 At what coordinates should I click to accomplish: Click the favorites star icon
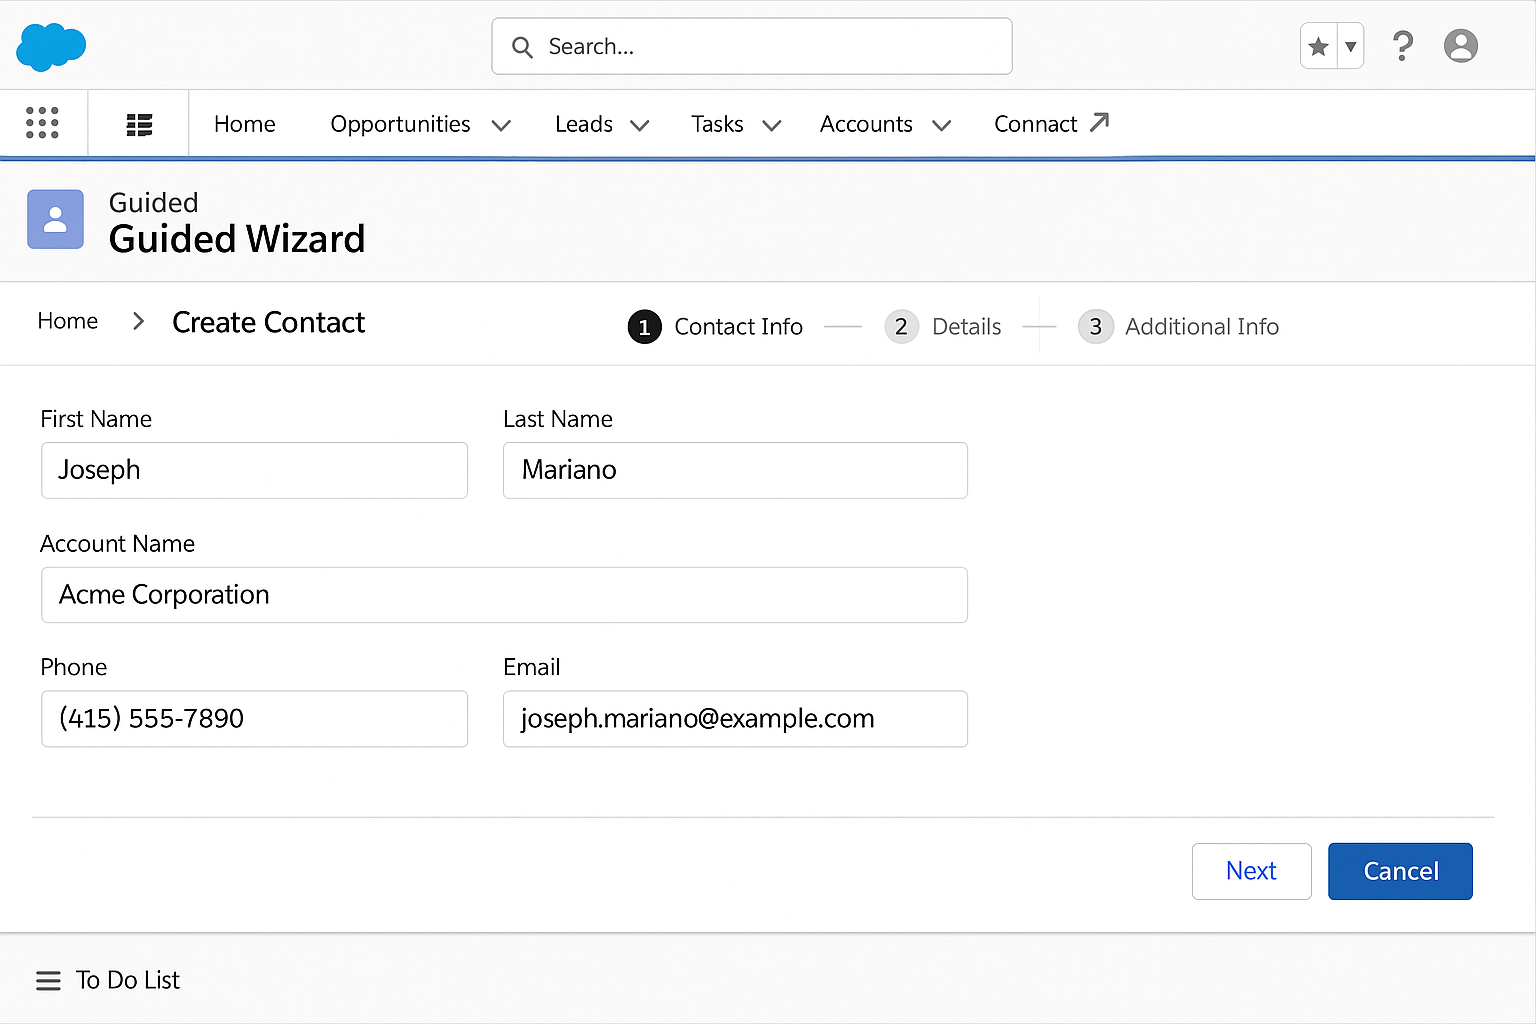1317,45
